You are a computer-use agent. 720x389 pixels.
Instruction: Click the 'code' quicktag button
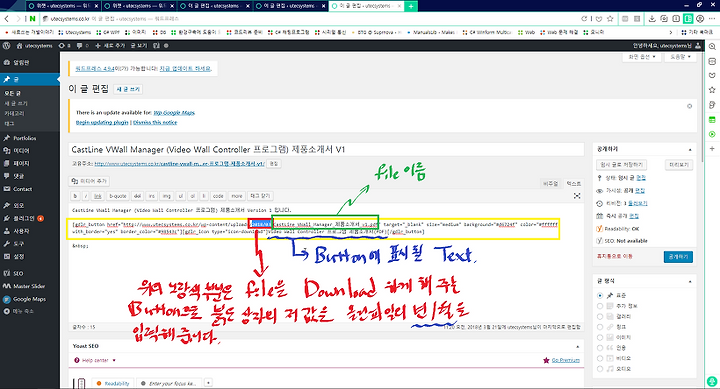218,196
